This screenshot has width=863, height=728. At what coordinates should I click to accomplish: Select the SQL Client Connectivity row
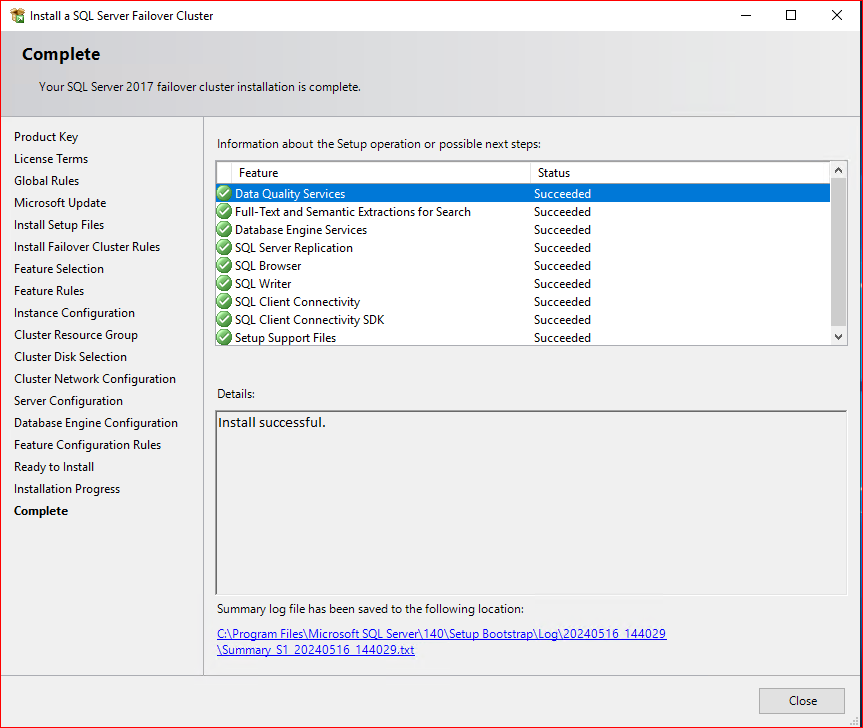523,302
